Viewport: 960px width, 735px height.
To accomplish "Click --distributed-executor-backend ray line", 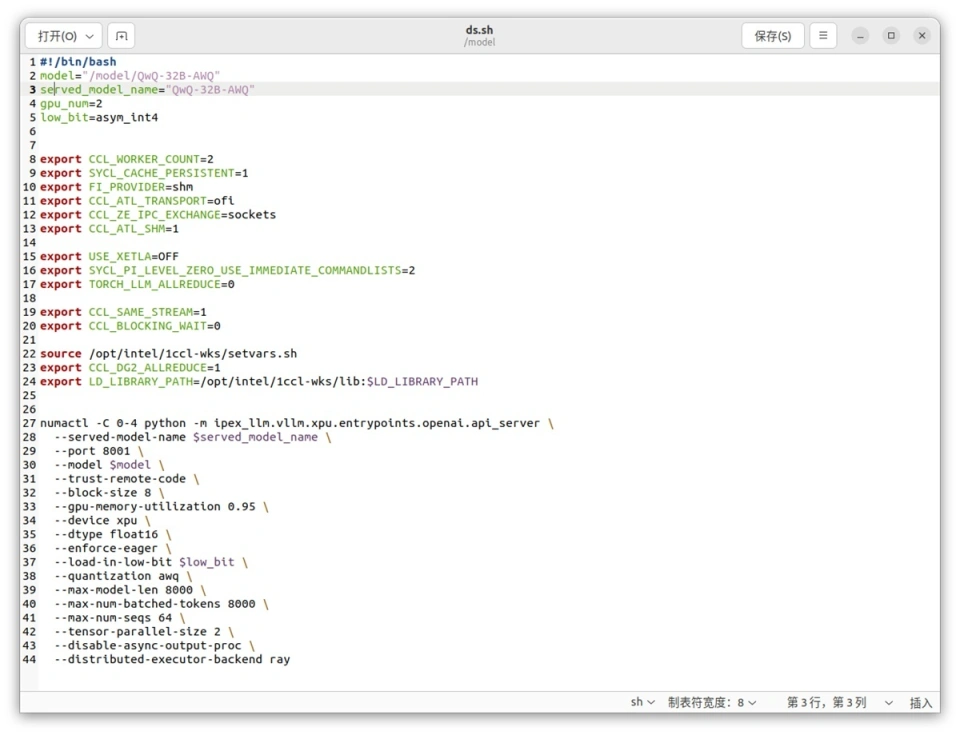I will point(172,660).
